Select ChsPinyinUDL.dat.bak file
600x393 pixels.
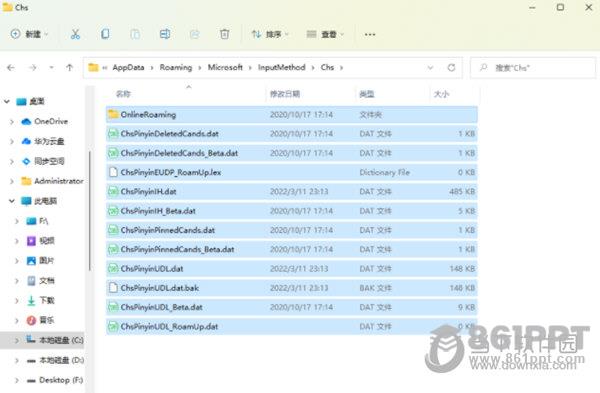[292, 288]
